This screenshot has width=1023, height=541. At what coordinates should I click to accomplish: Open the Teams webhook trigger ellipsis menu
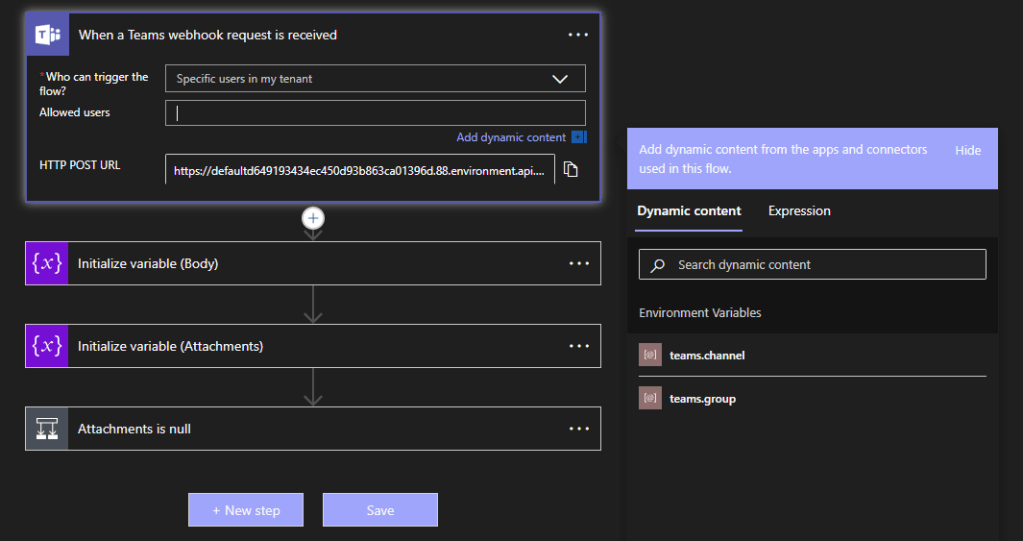tap(578, 35)
